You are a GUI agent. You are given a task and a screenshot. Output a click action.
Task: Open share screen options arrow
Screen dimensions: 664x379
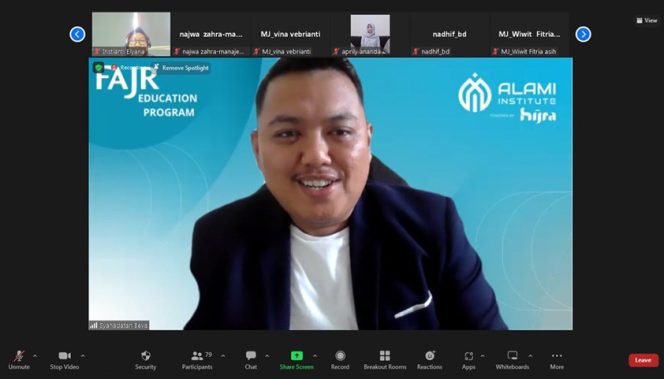point(315,356)
